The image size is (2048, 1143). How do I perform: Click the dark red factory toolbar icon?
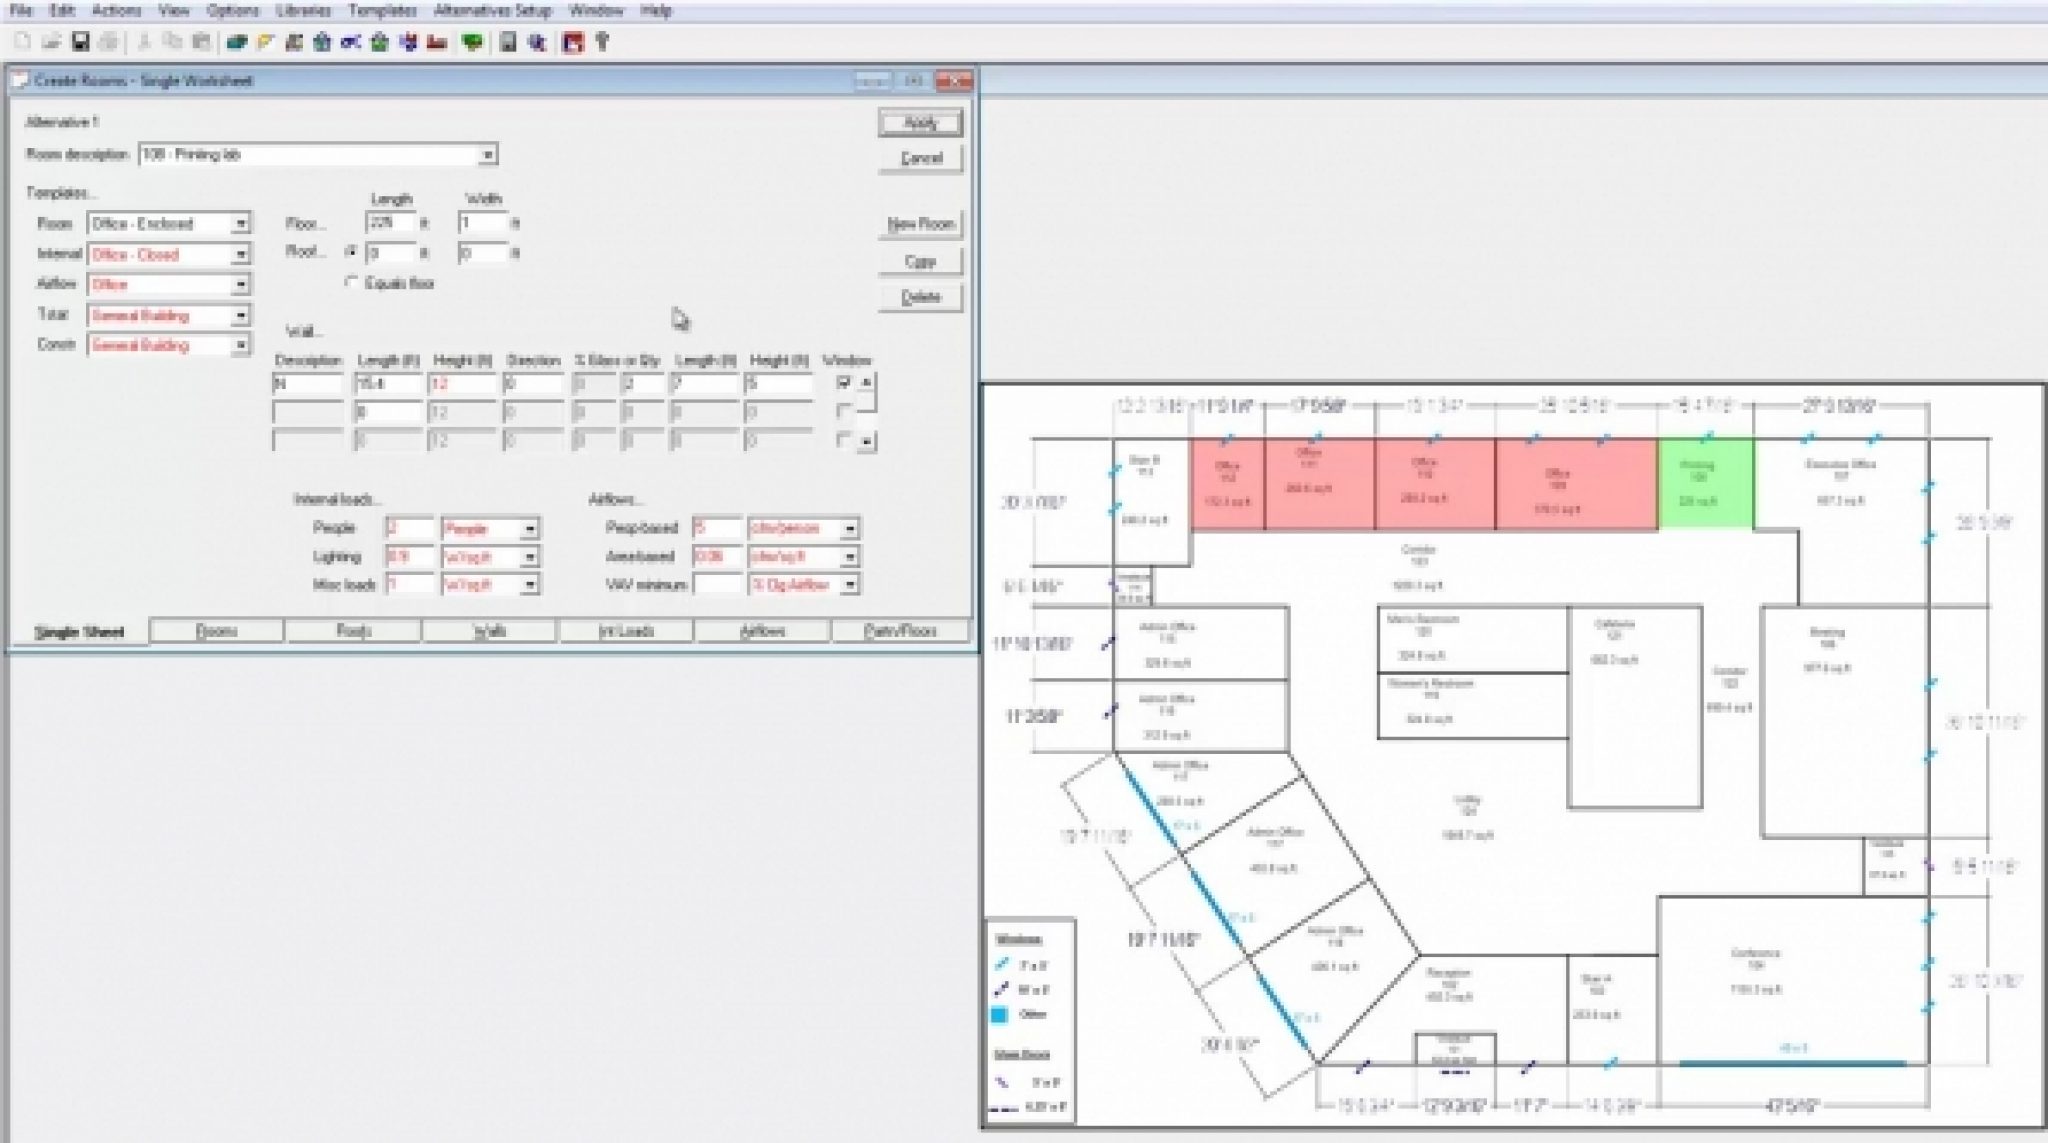point(437,42)
